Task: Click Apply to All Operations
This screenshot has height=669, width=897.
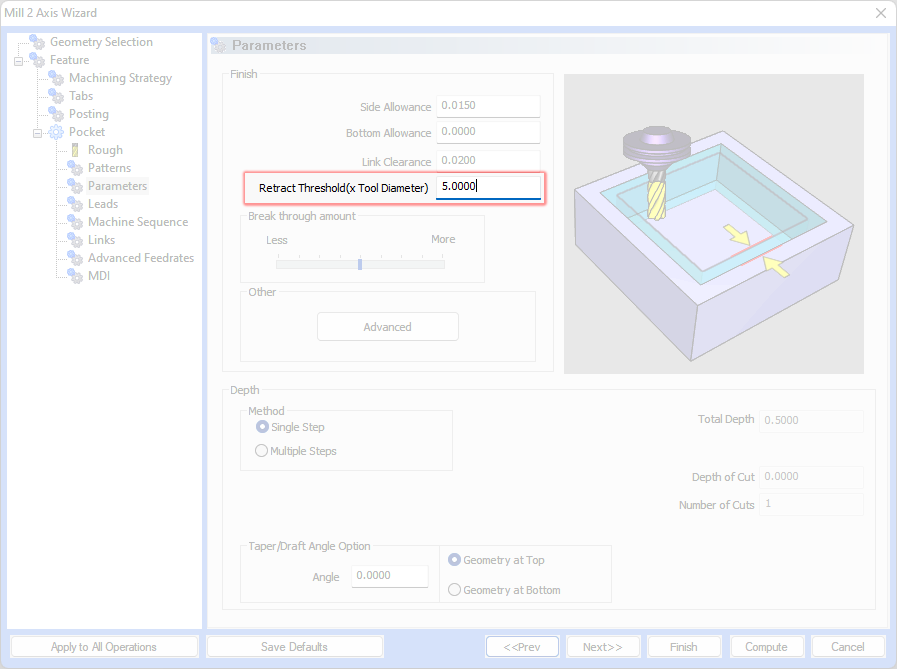Action: (104, 647)
